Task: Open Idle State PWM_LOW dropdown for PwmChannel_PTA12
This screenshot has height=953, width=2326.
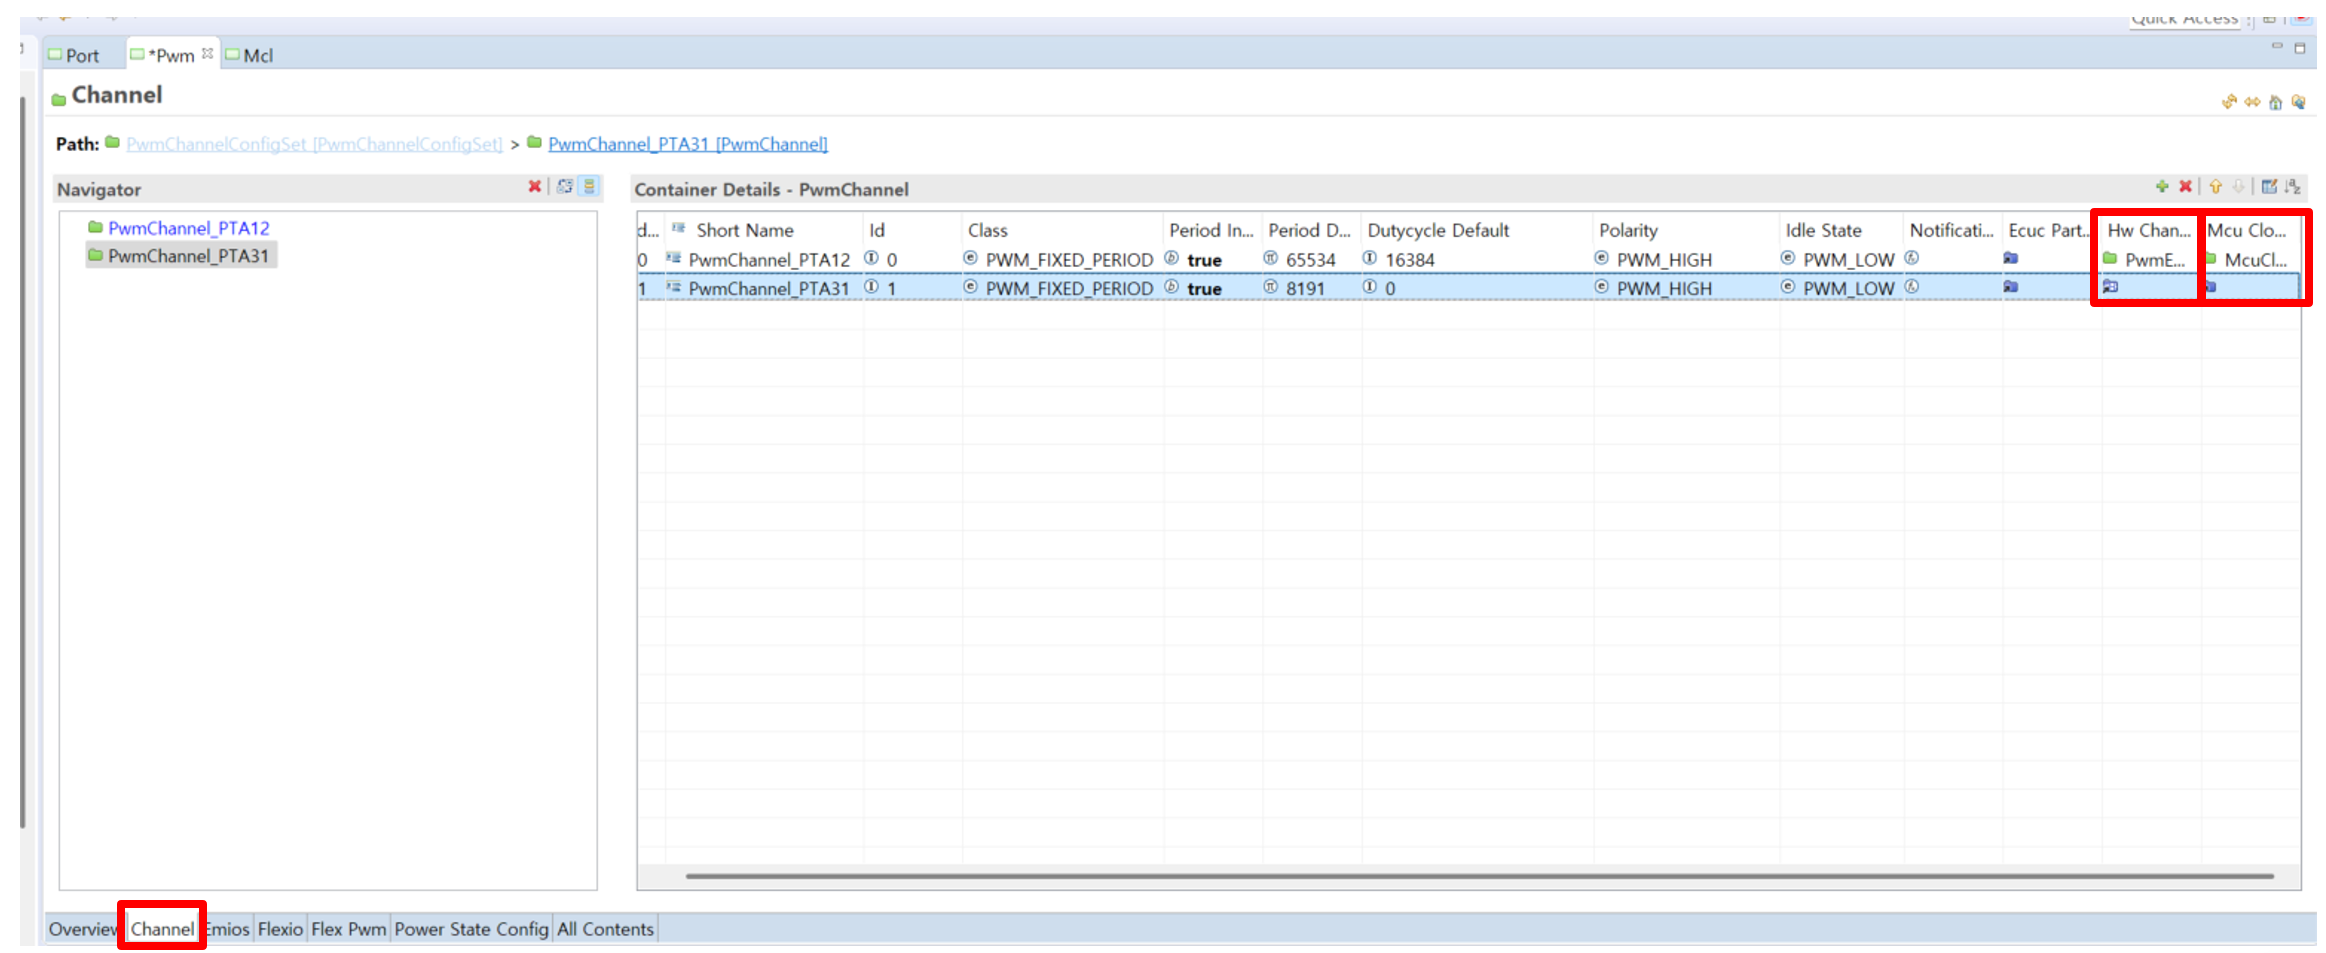Action: (x=1848, y=260)
